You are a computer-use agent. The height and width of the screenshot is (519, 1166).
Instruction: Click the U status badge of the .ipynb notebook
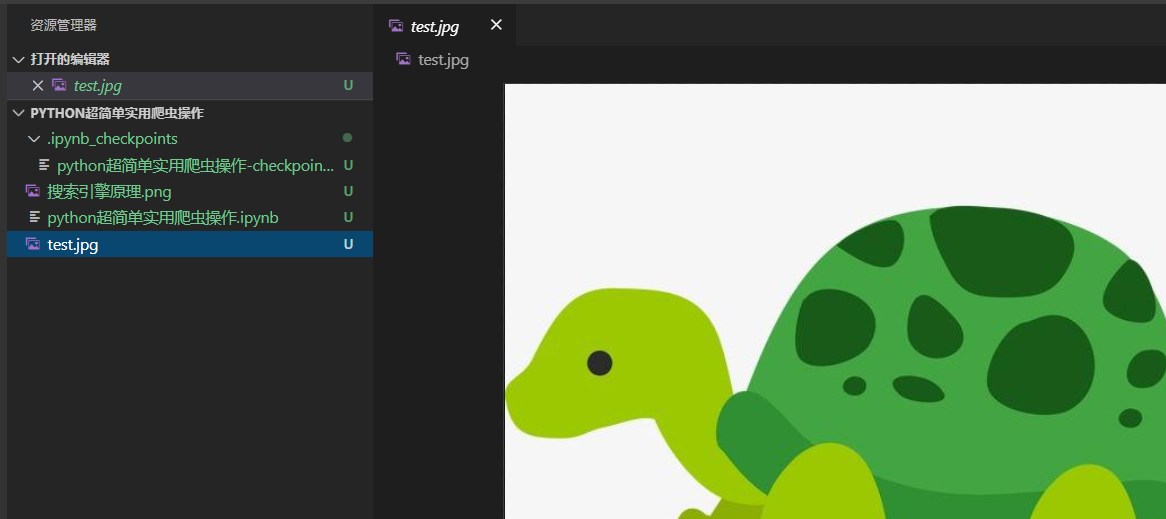tap(348, 217)
